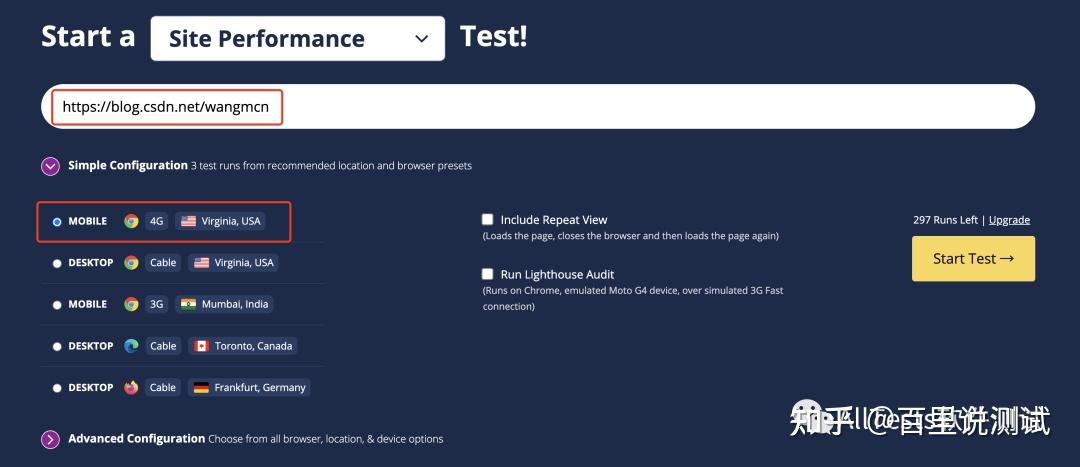Viewport: 1080px width, 467px height.
Task: Click the Chrome icon in the Mumbai 3G row
Action: [131, 304]
